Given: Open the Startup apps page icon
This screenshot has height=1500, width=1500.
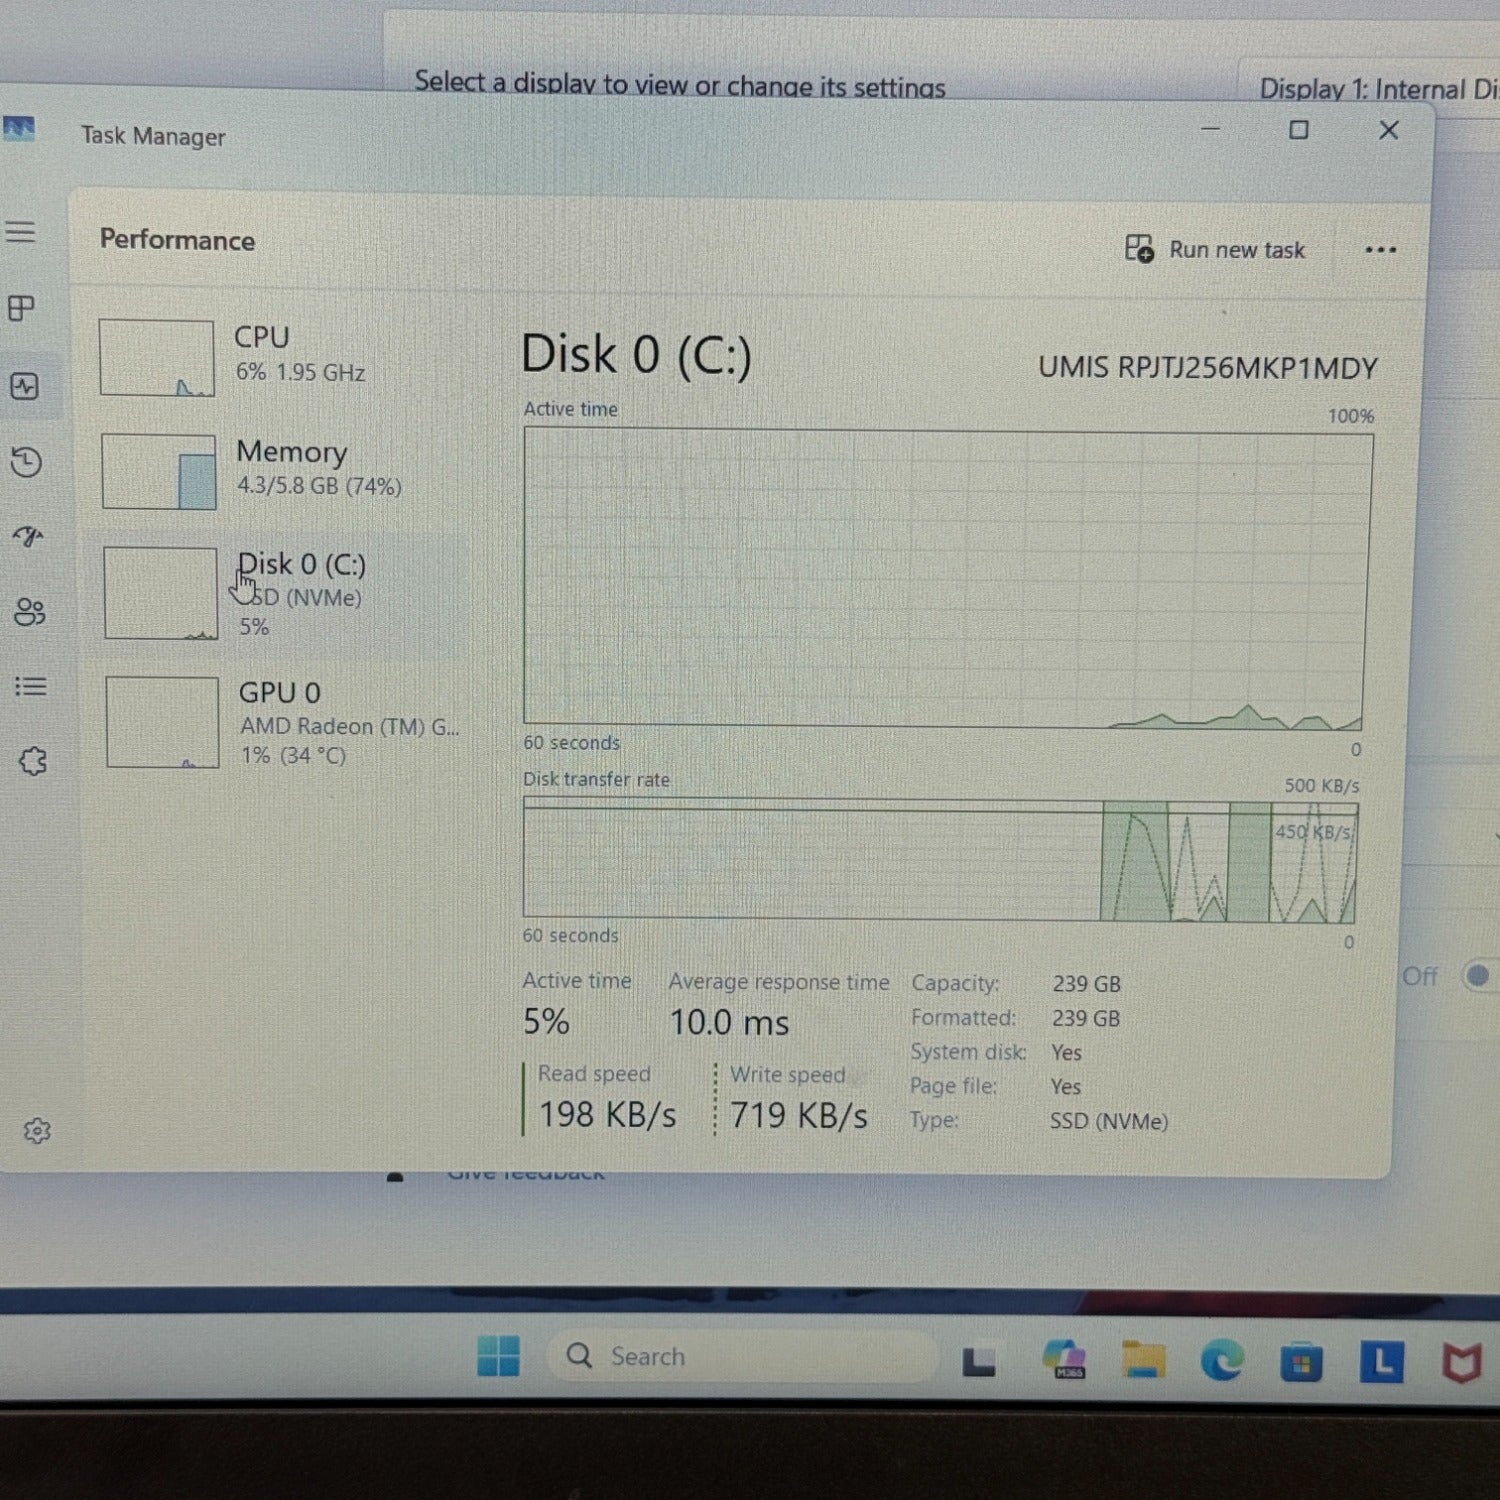Looking at the screenshot, I should [28, 537].
